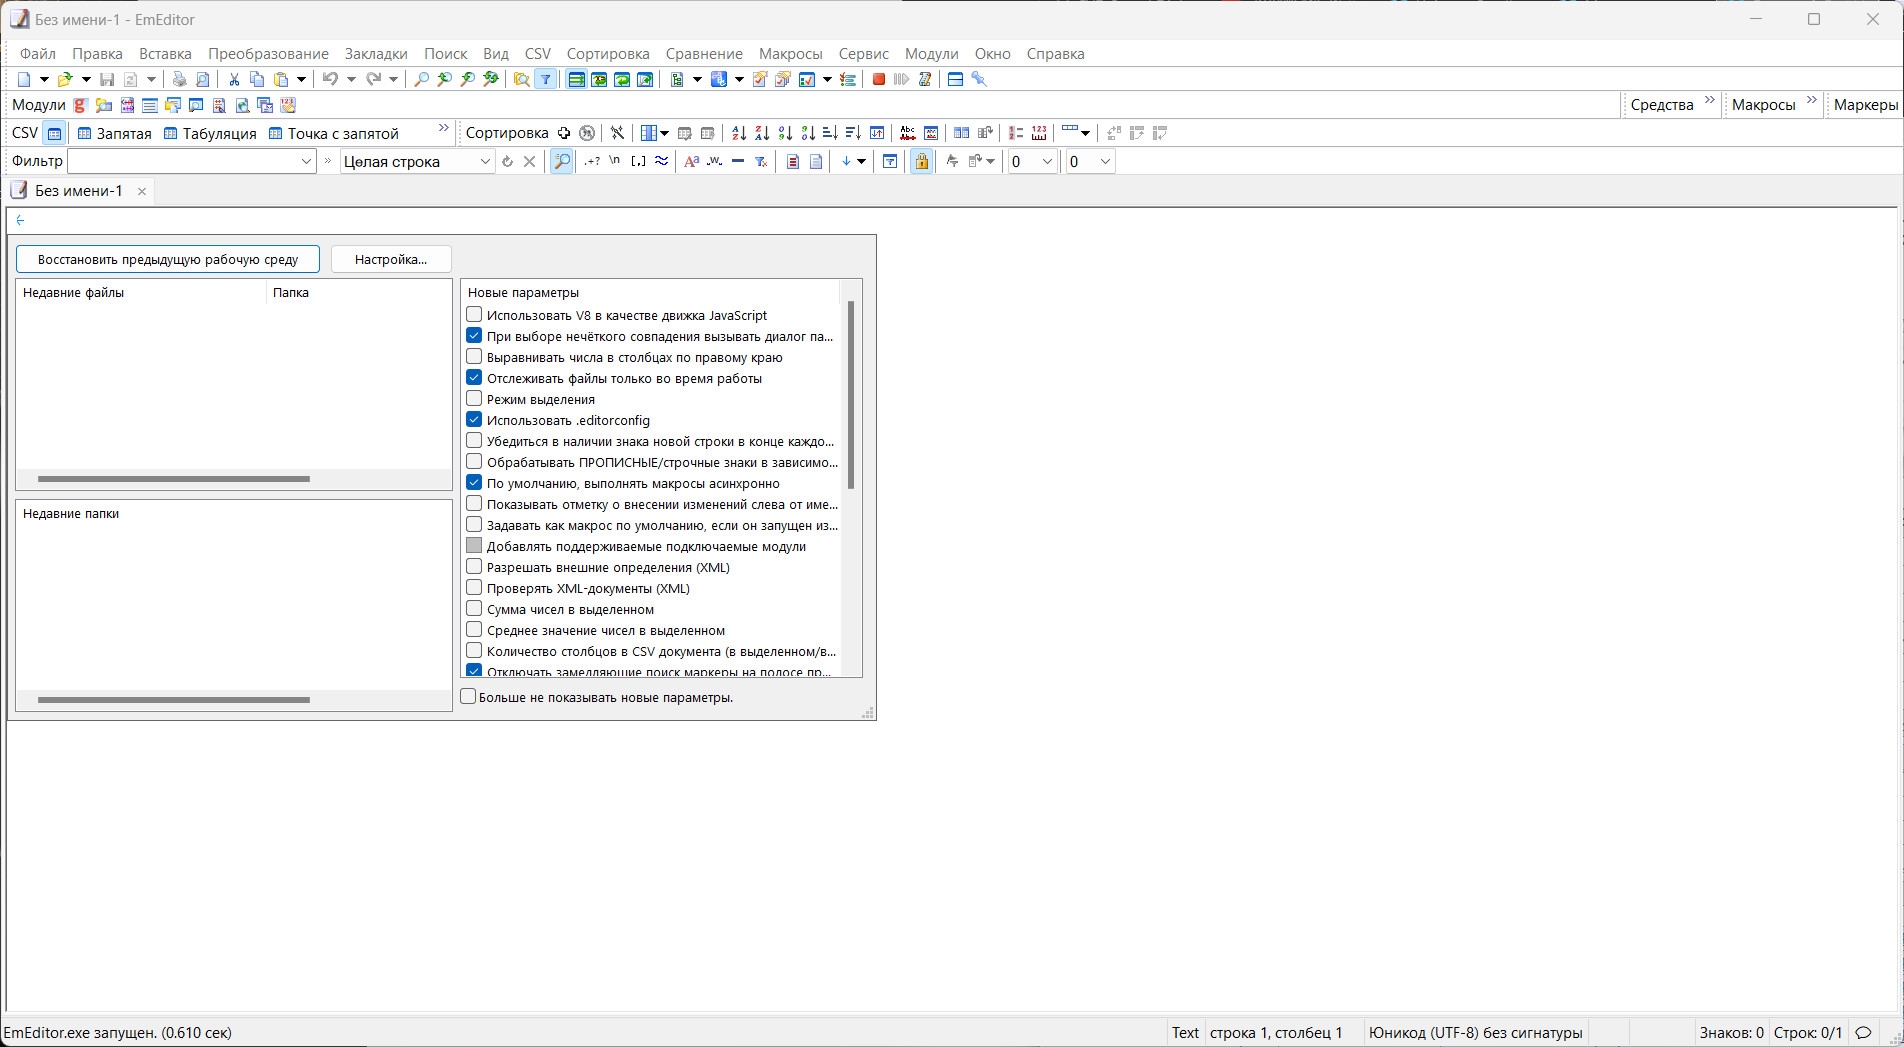The image size is (1904, 1047).
Task: Open a new document with the New icon
Action: (25, 79)
